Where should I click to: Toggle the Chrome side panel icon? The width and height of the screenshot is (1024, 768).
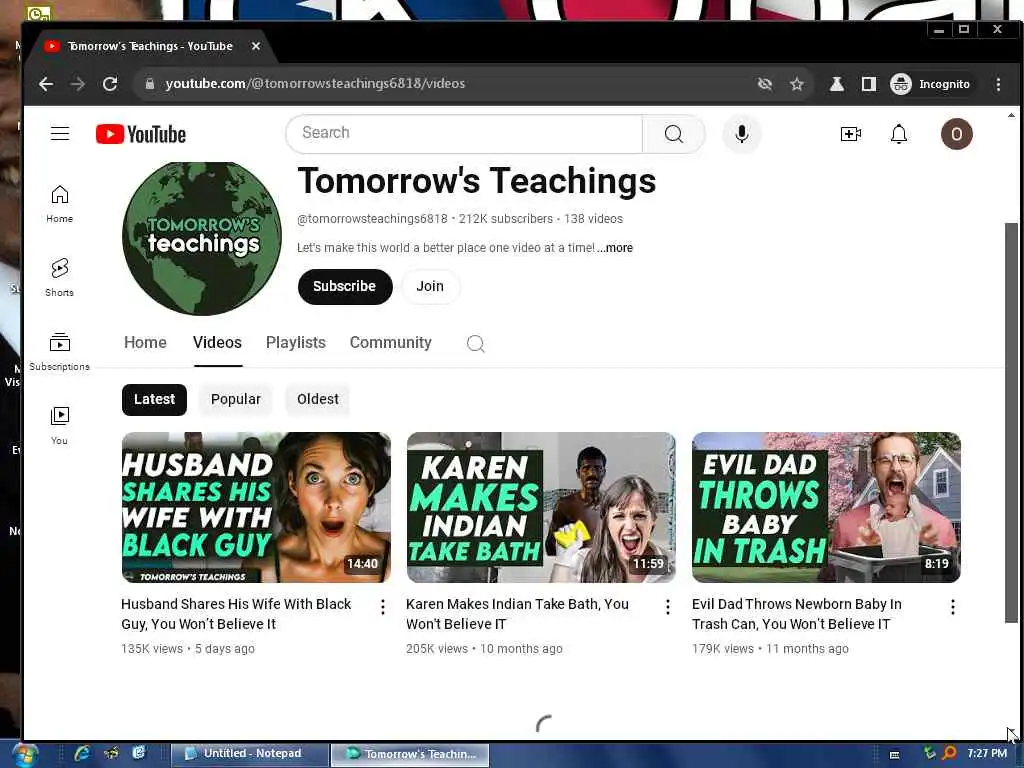869,84
